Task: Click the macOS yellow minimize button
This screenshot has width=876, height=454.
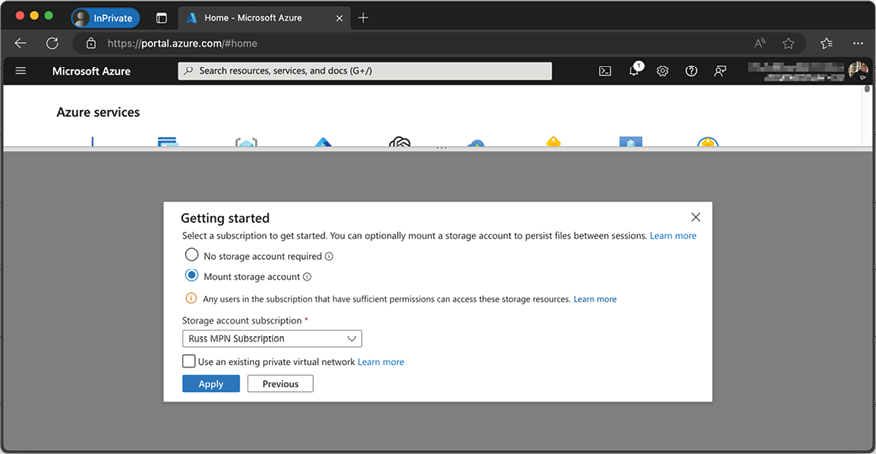Action: coord(34,16)
